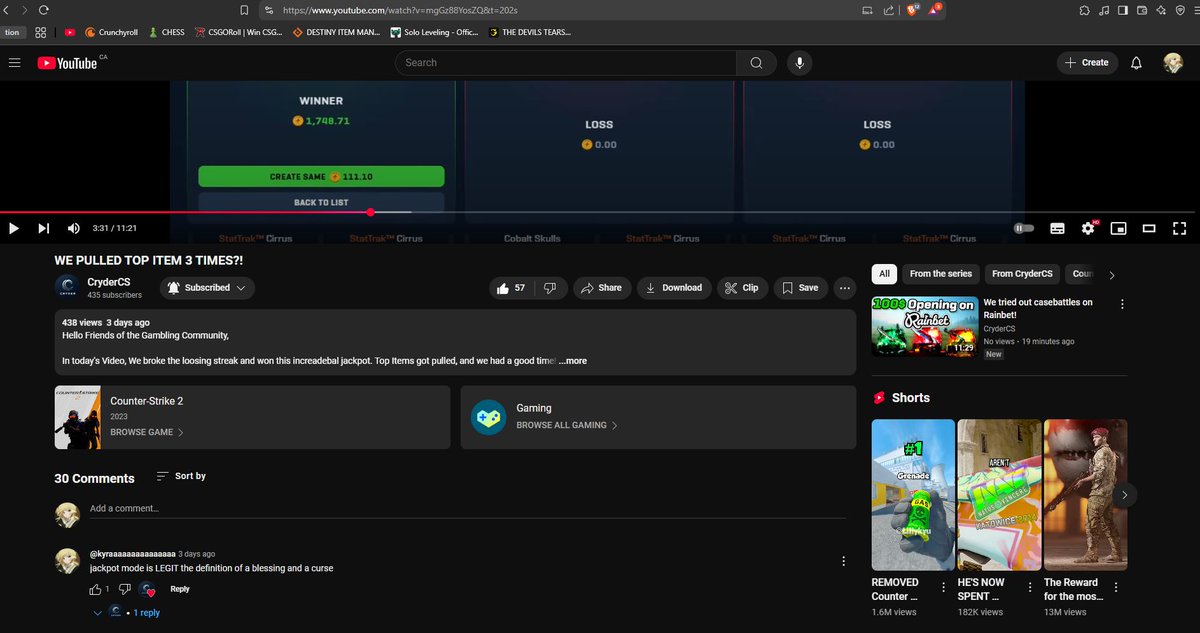Switch to miniplayer mode
Image resolution: width=1200 pixels, height=633 pixels.
point(1118,228)
